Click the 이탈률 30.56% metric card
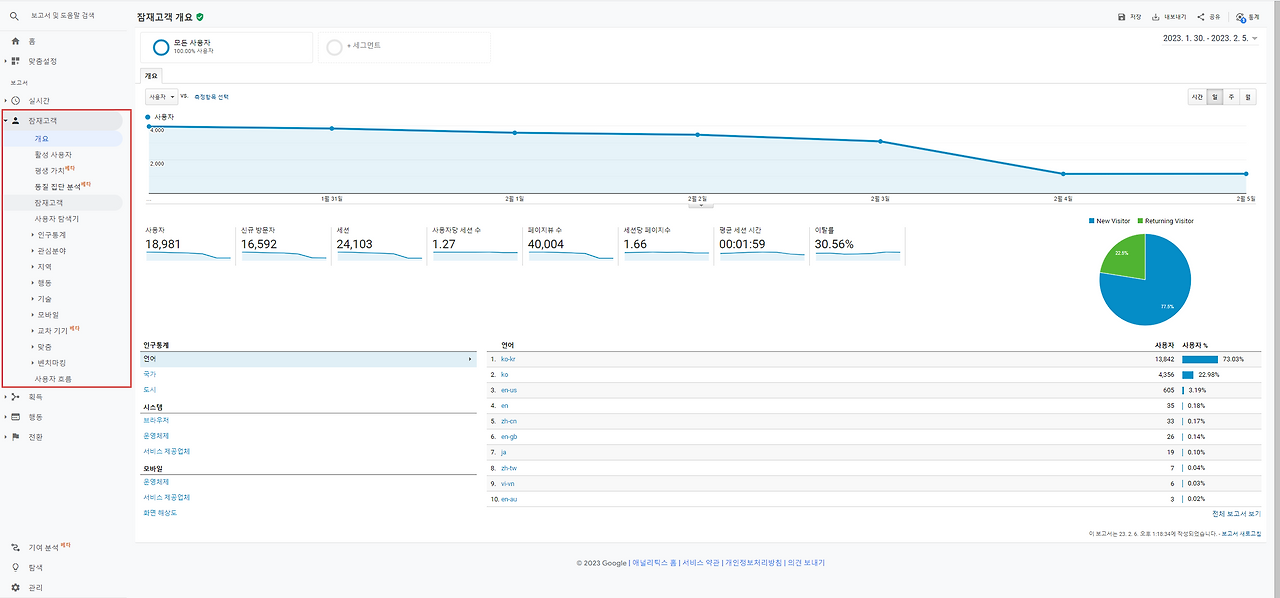 pyautogui.click(x=856, y=244)
